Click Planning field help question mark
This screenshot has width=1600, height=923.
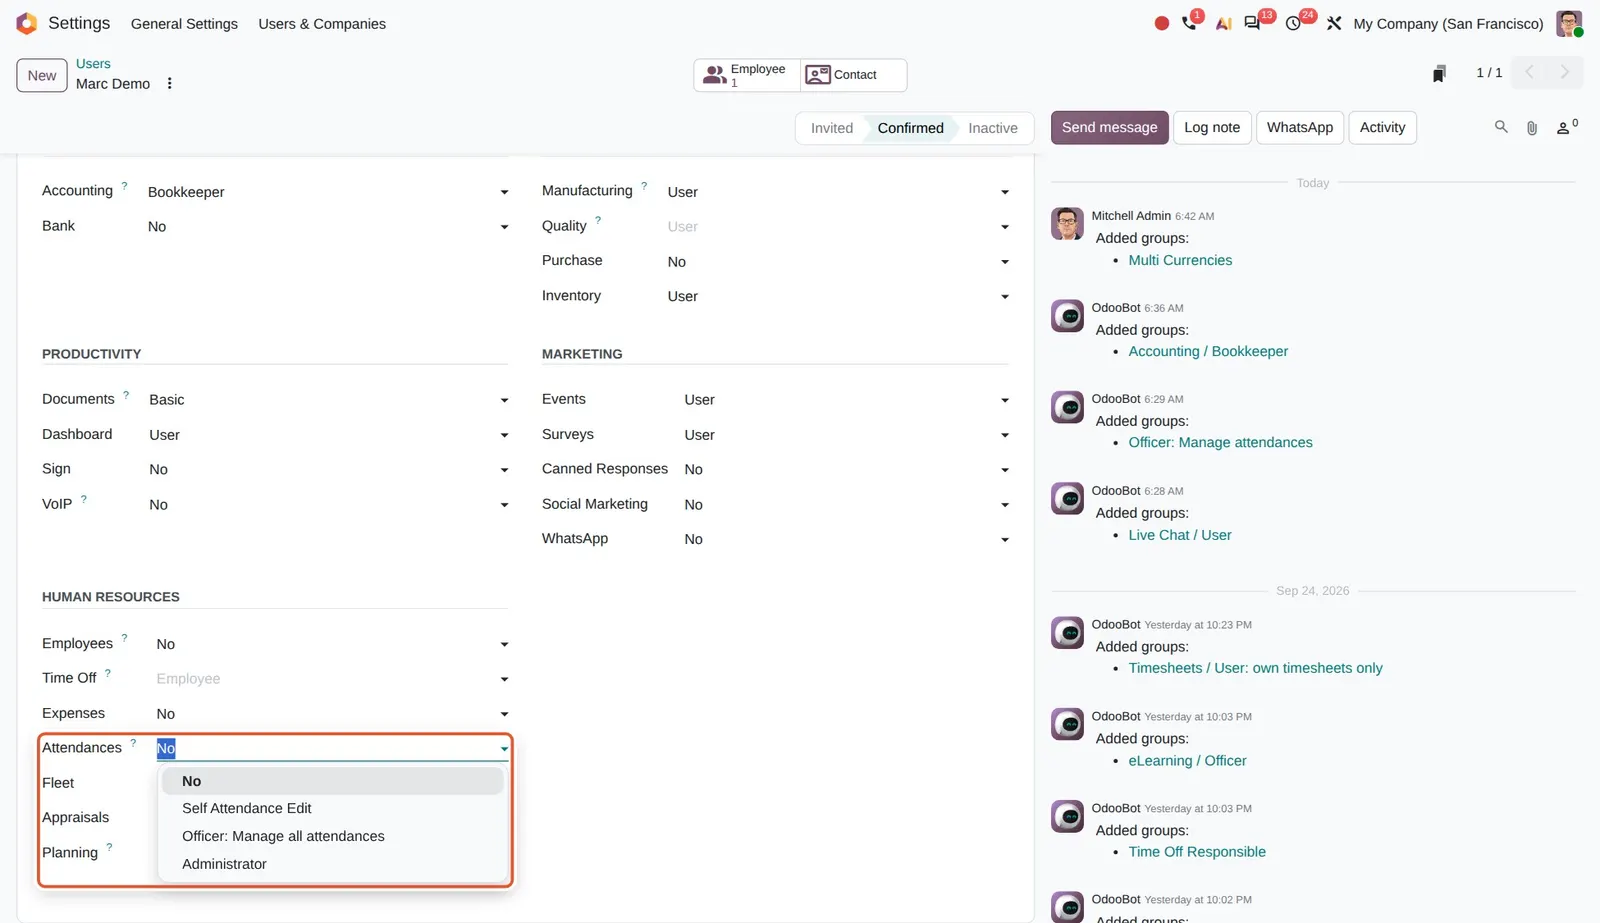tap(109, 847)
